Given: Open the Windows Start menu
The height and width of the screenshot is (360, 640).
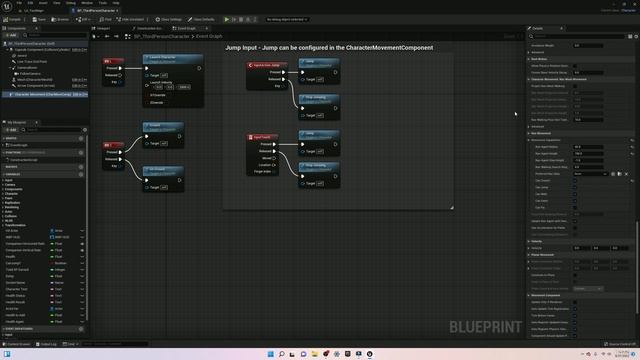Looking at the screenshot, I should (x=270, y=354).
